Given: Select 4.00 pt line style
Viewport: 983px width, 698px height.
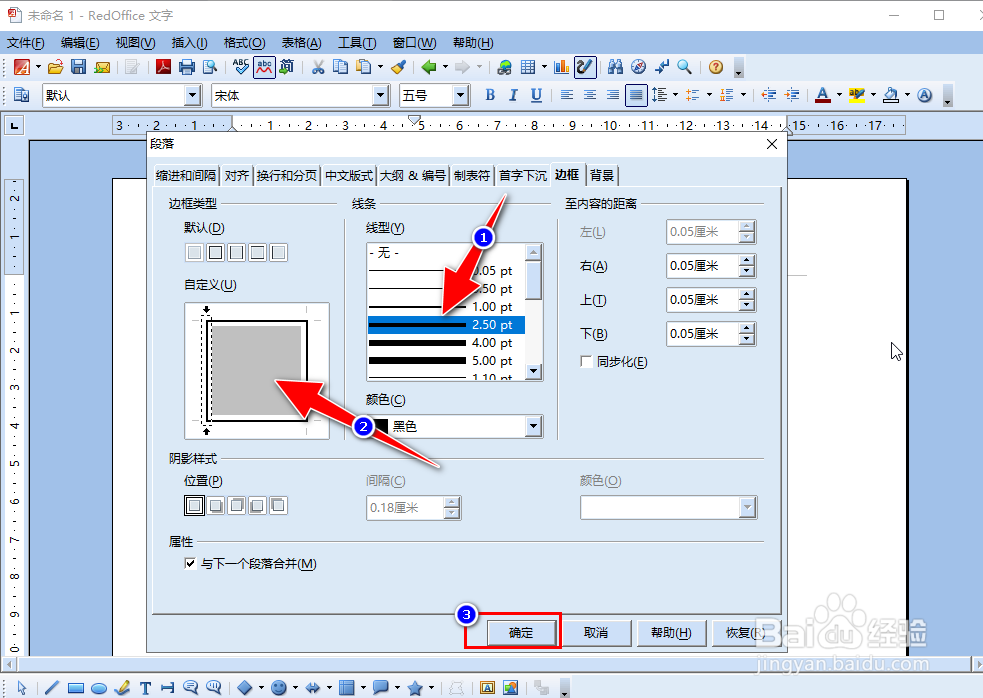Looking at the screenshot, I should (446, 343).
